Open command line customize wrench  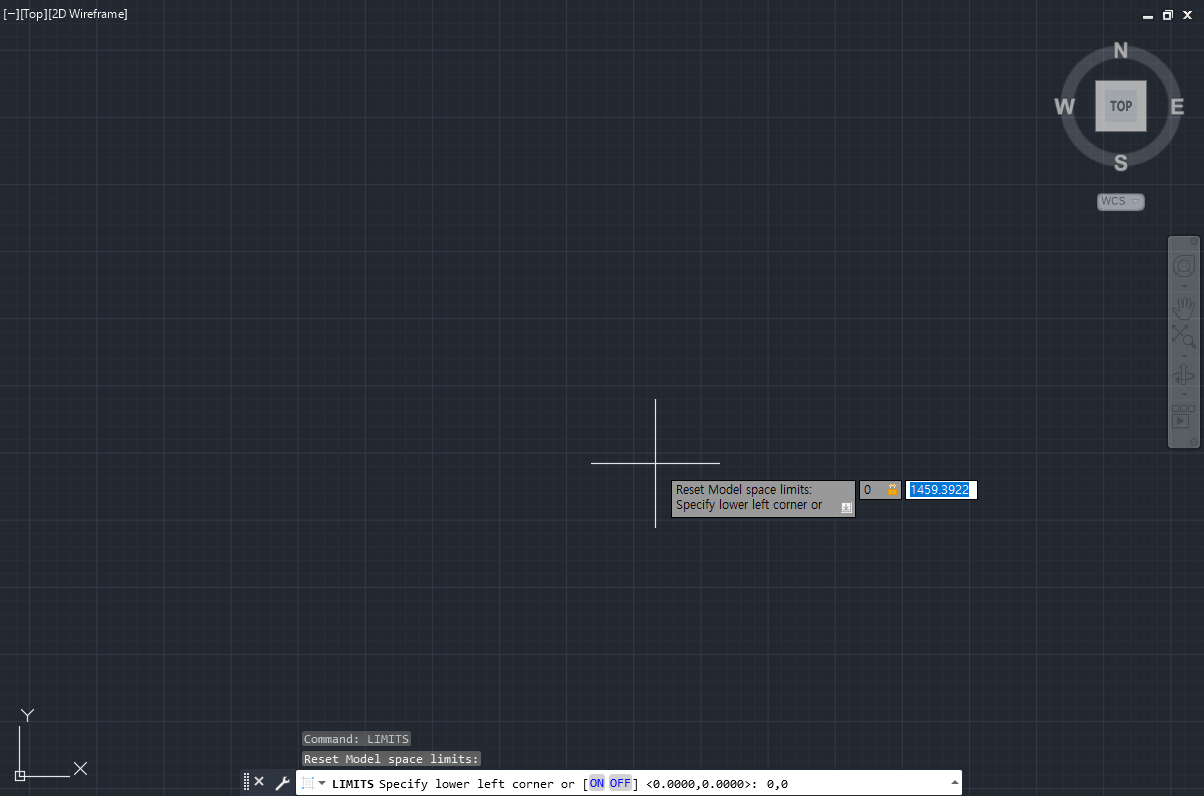[x=281, y=783]
